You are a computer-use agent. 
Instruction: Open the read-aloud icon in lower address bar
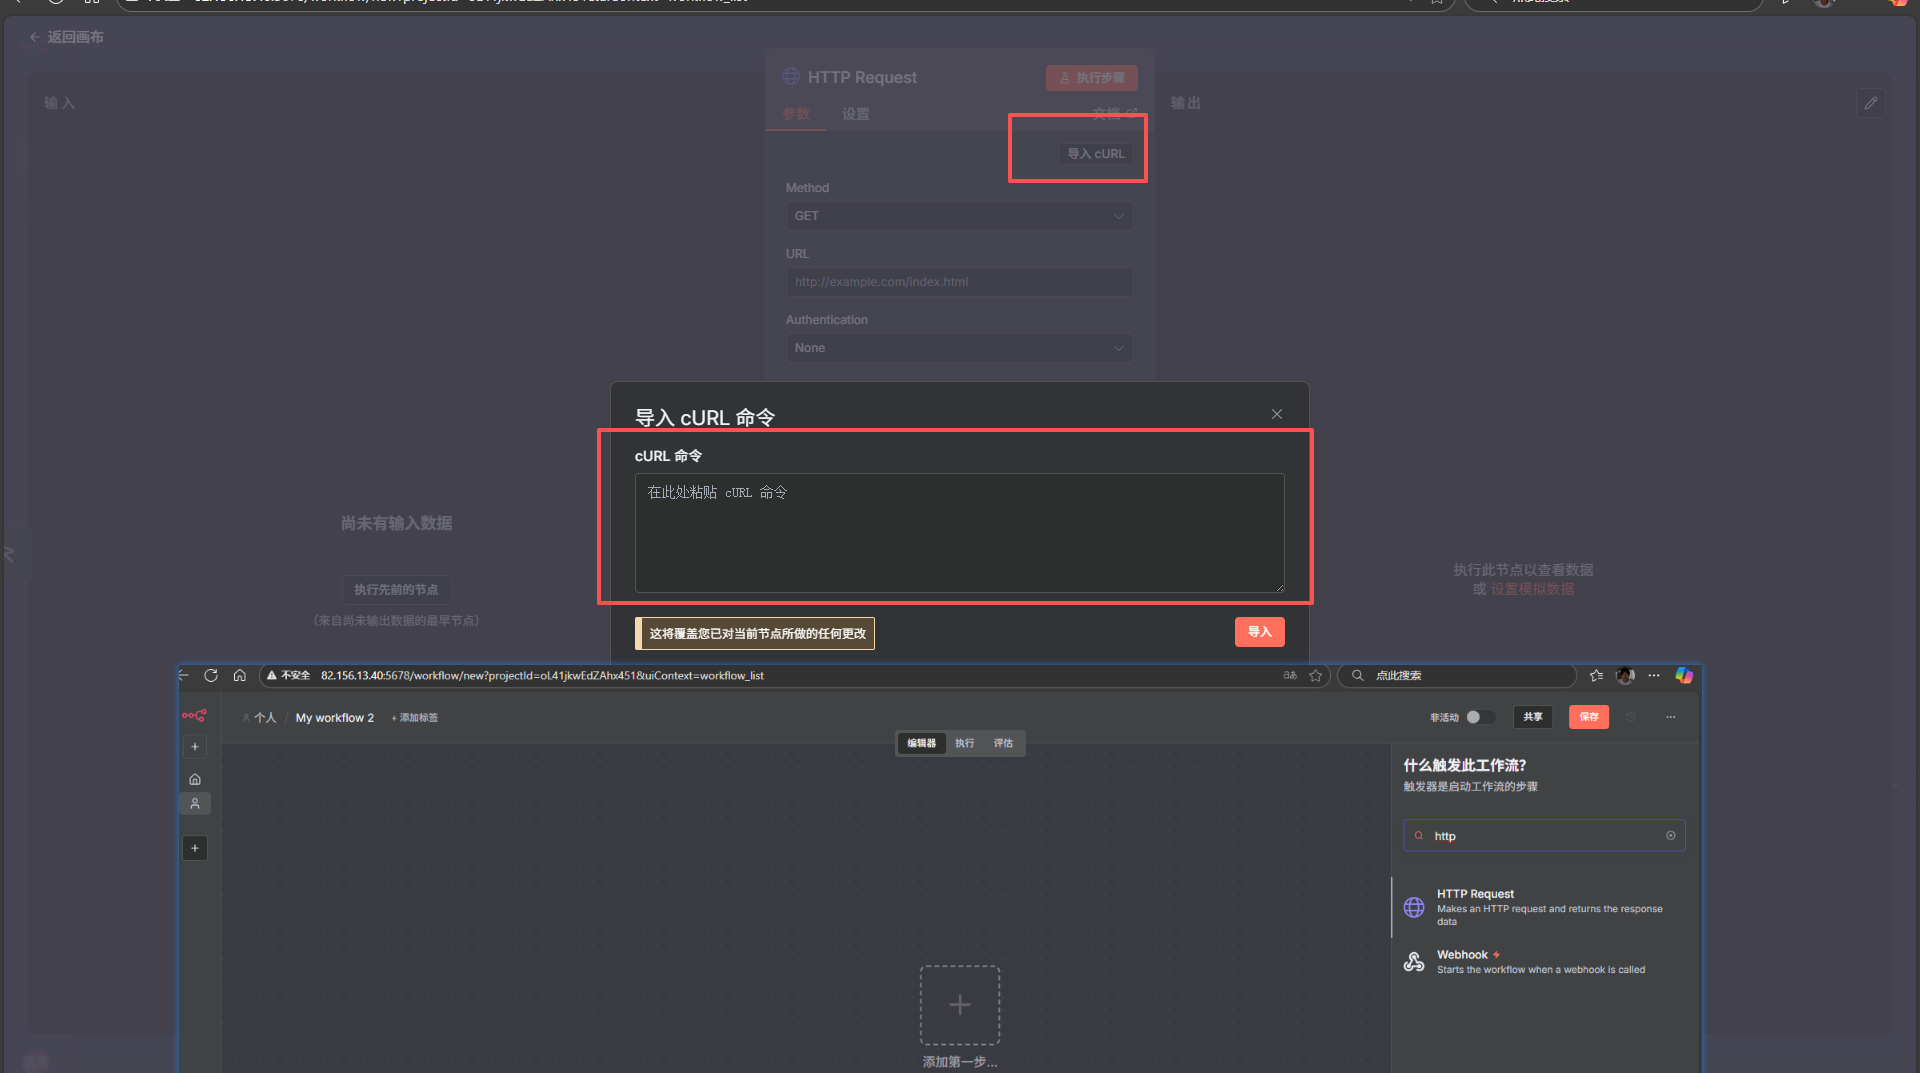click(x=1290, y=676)
